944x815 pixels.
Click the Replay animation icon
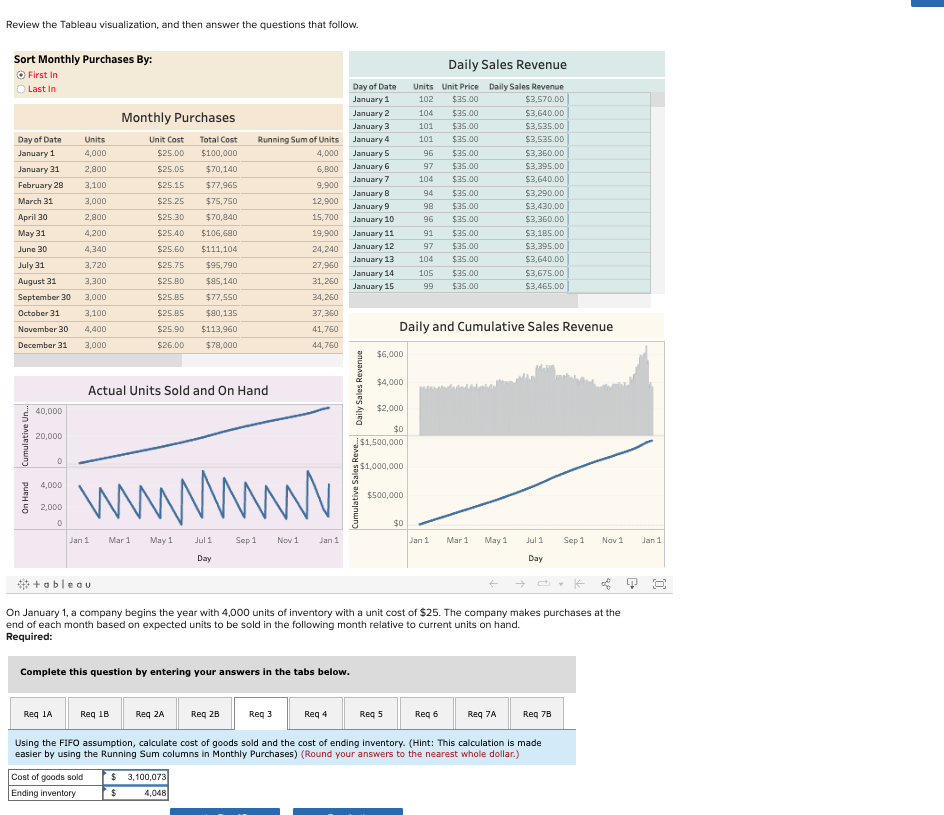click(x=545, y=583)
